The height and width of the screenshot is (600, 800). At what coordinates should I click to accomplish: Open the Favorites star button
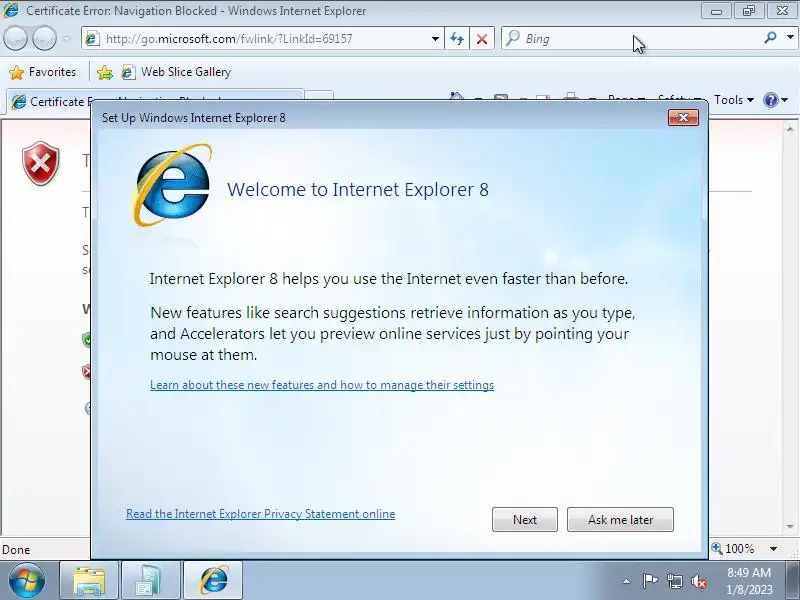click(x=43, y=72)
